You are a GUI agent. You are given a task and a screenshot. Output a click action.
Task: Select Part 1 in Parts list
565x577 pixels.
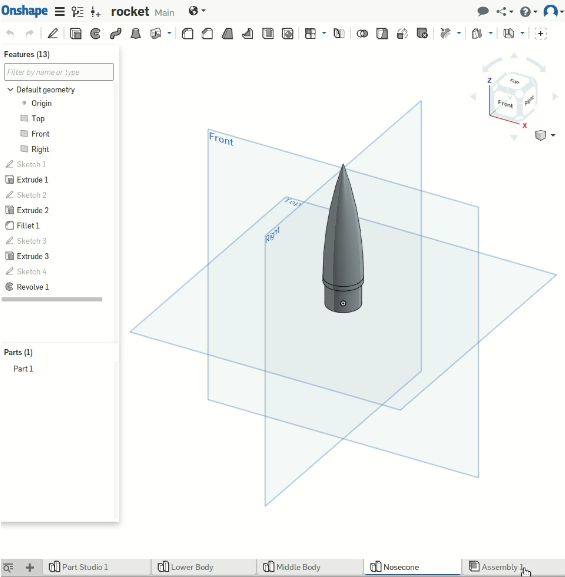coord(23,369)
